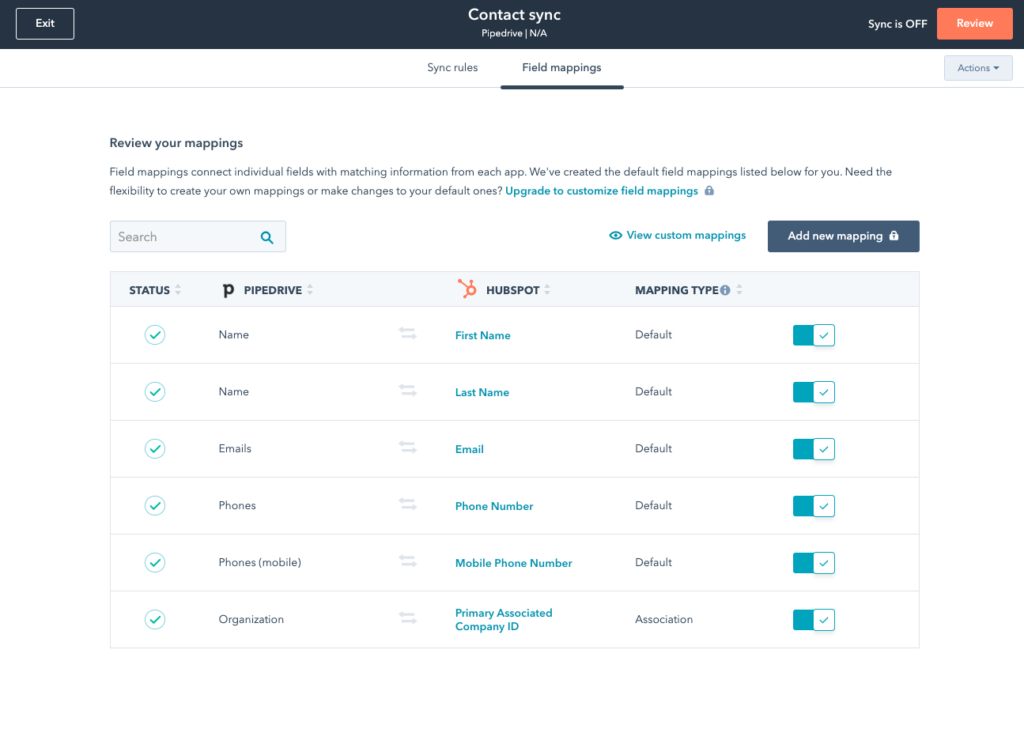Turn off the Phone Number mapping toggle

[x=814, y=506]
